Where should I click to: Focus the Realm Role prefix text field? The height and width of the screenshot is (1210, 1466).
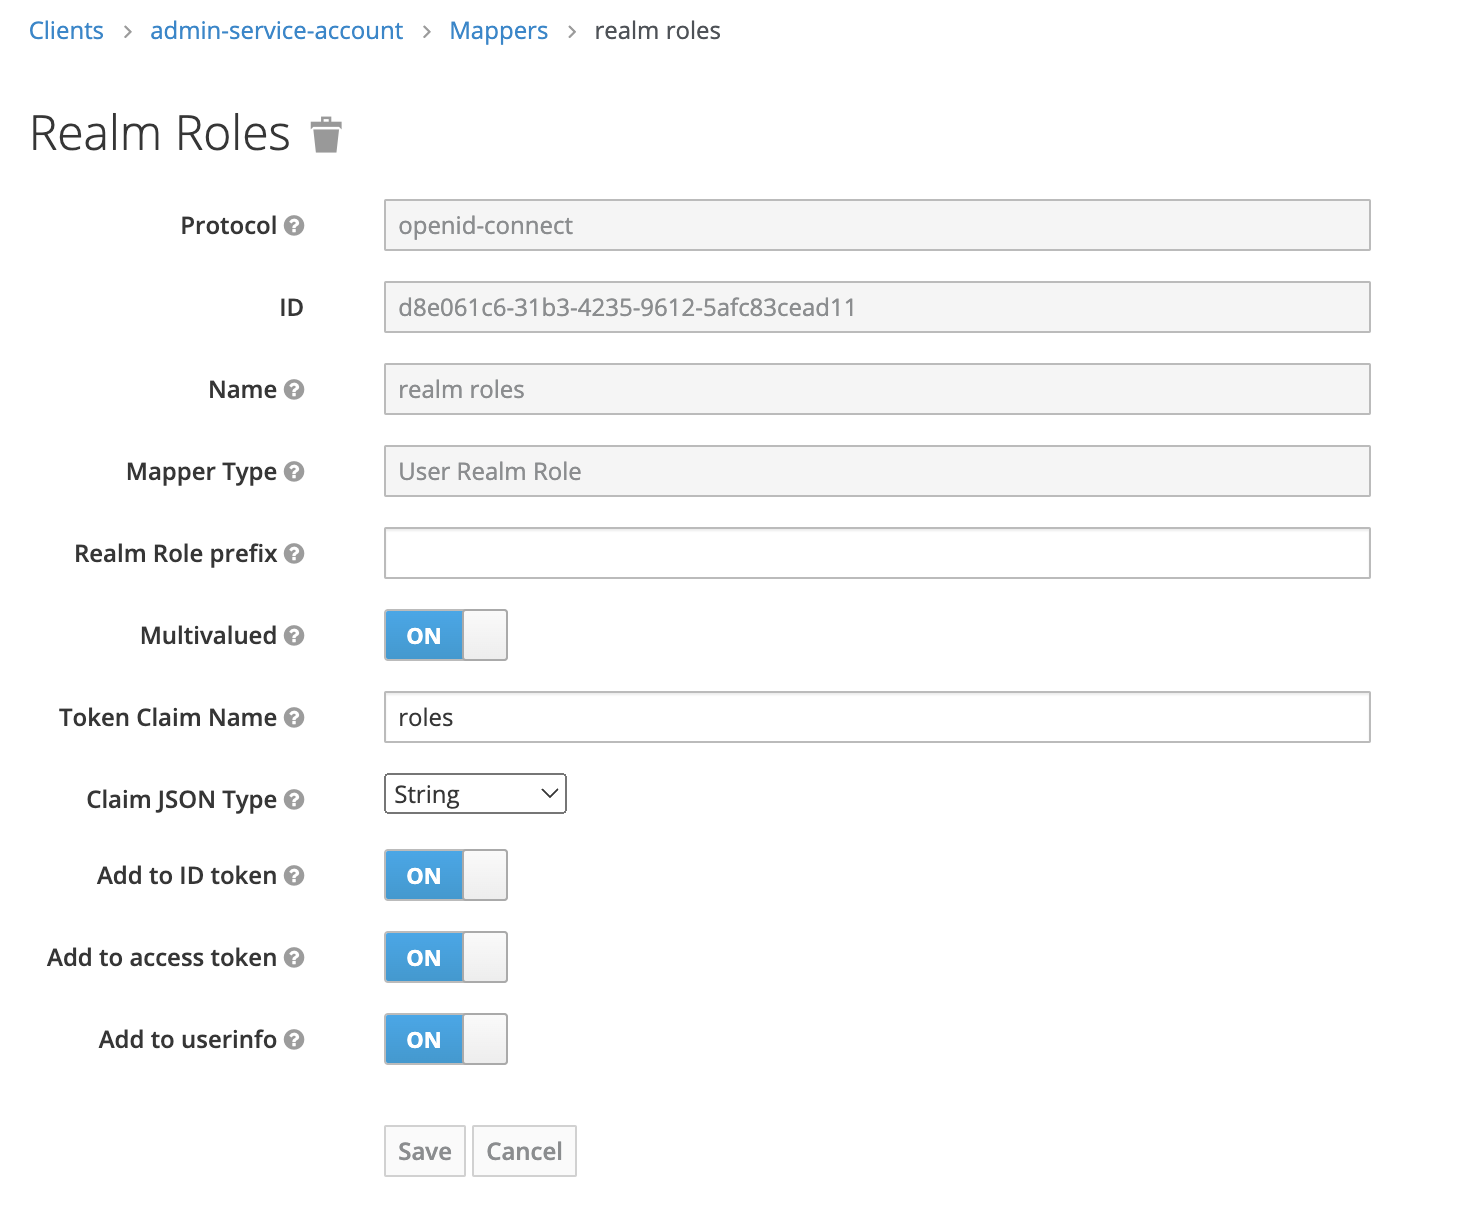[x=877, y=553]
